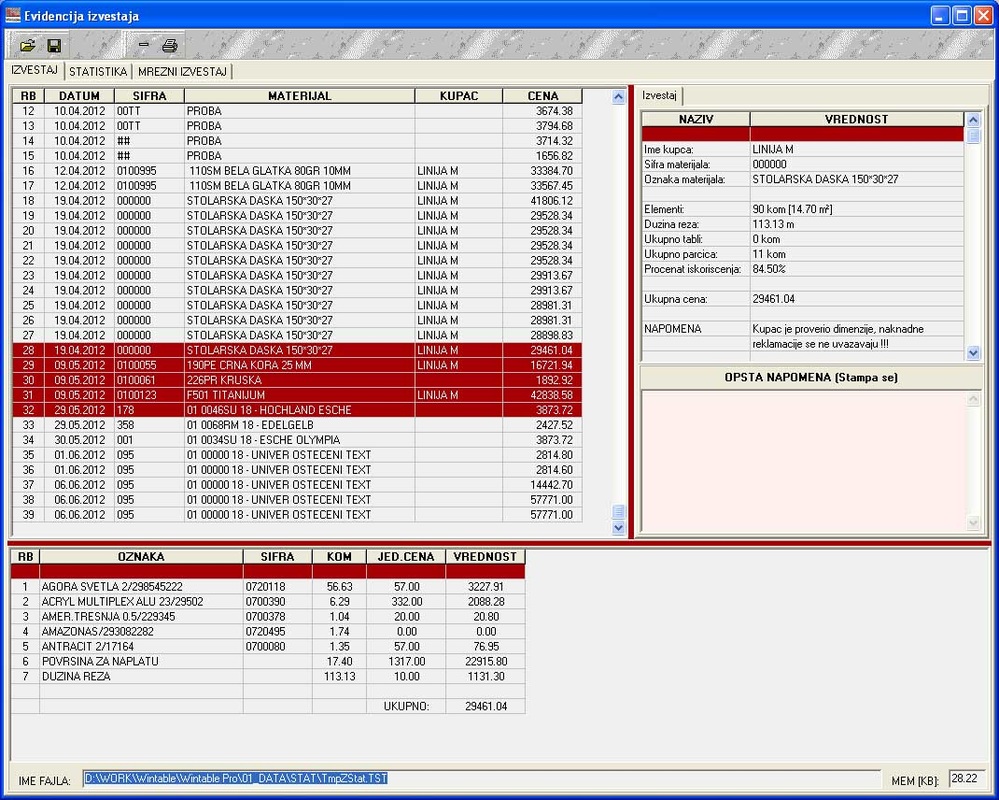Select the right panel Izvestaj tab
This screenshot has height=800, width=999.
660,95
